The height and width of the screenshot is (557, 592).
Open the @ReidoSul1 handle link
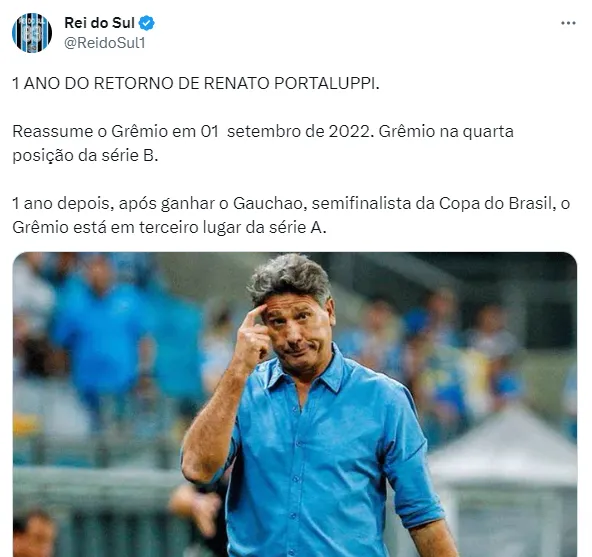105,43
